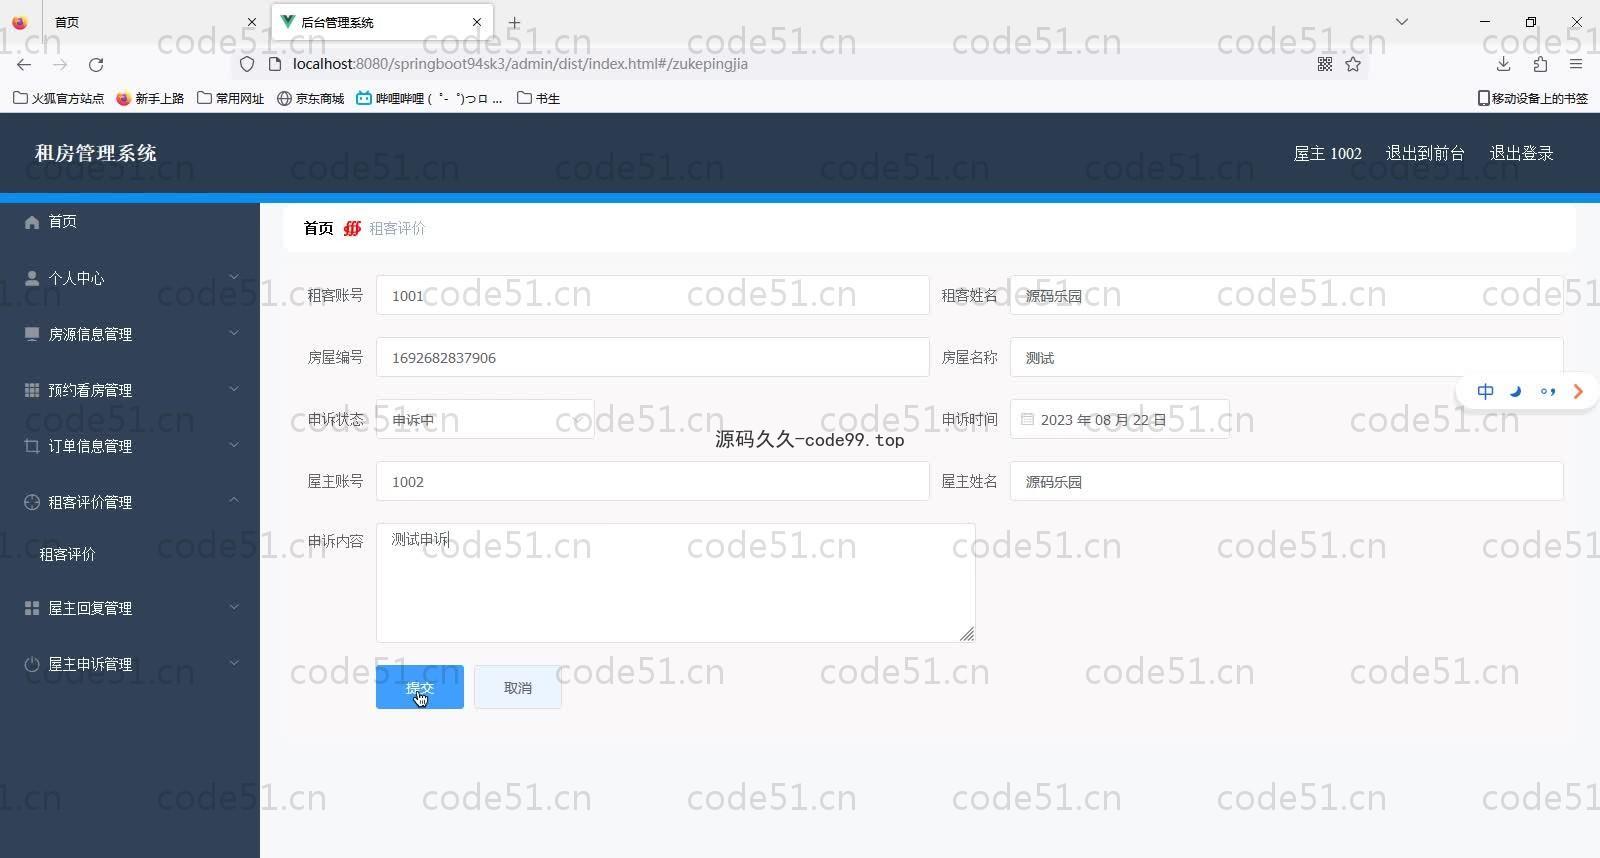Close the 后台管理系统 tab
The image size is (1600, 858).
point(477,22)
